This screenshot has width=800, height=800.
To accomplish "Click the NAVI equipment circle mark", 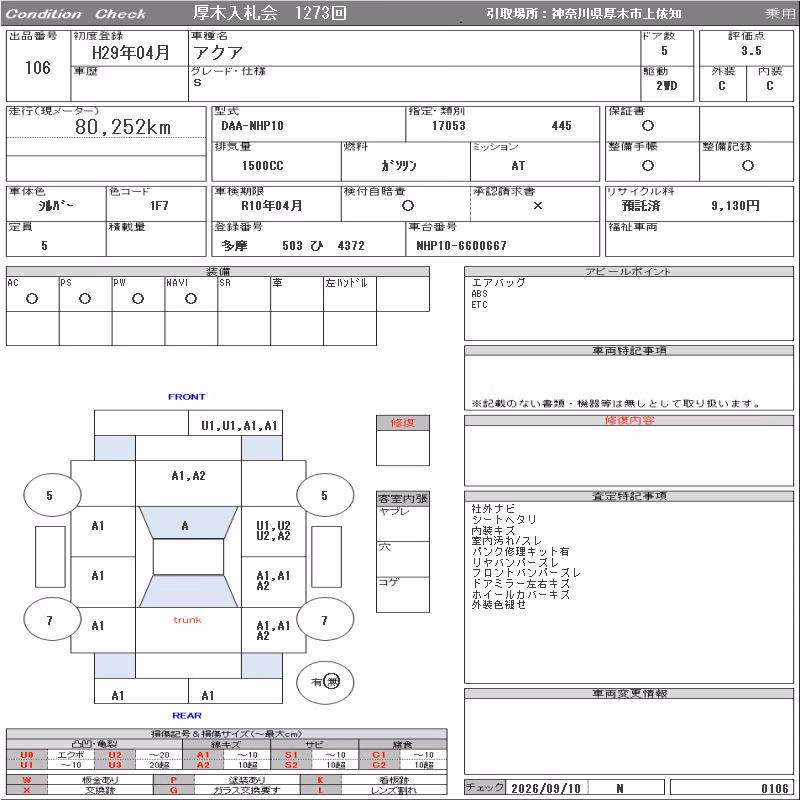I will (191, 298).
